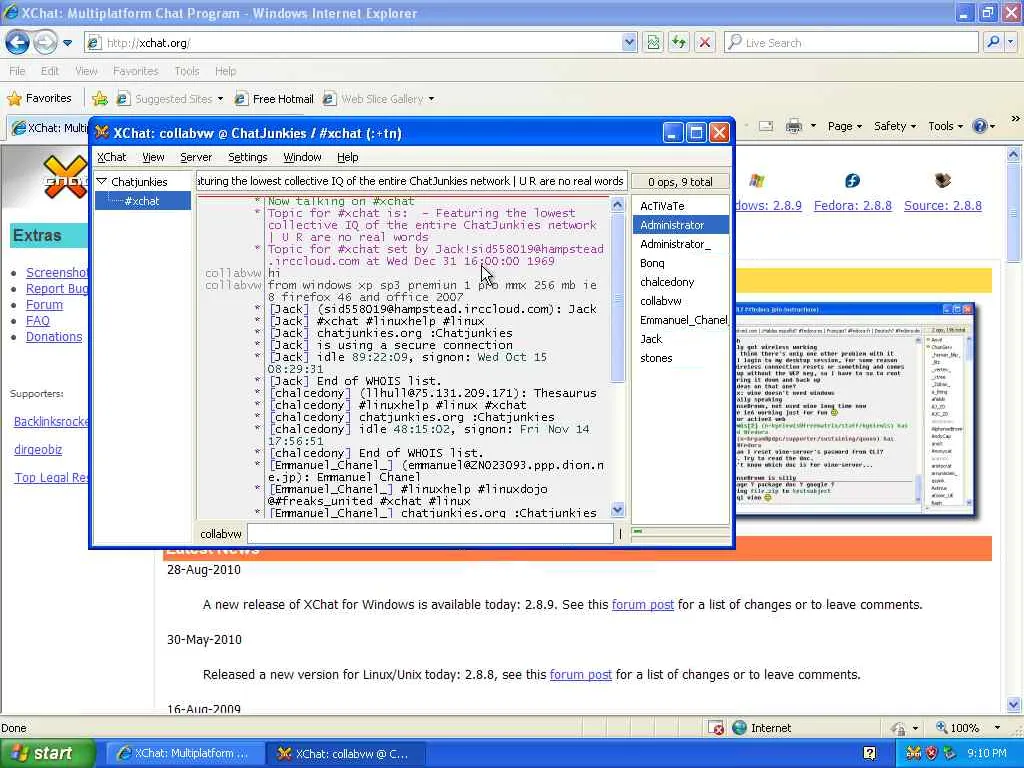Click the Fedora: 2.8.8 download link
This screenshot has width=1024, height=768.
[x=852, y=206]
